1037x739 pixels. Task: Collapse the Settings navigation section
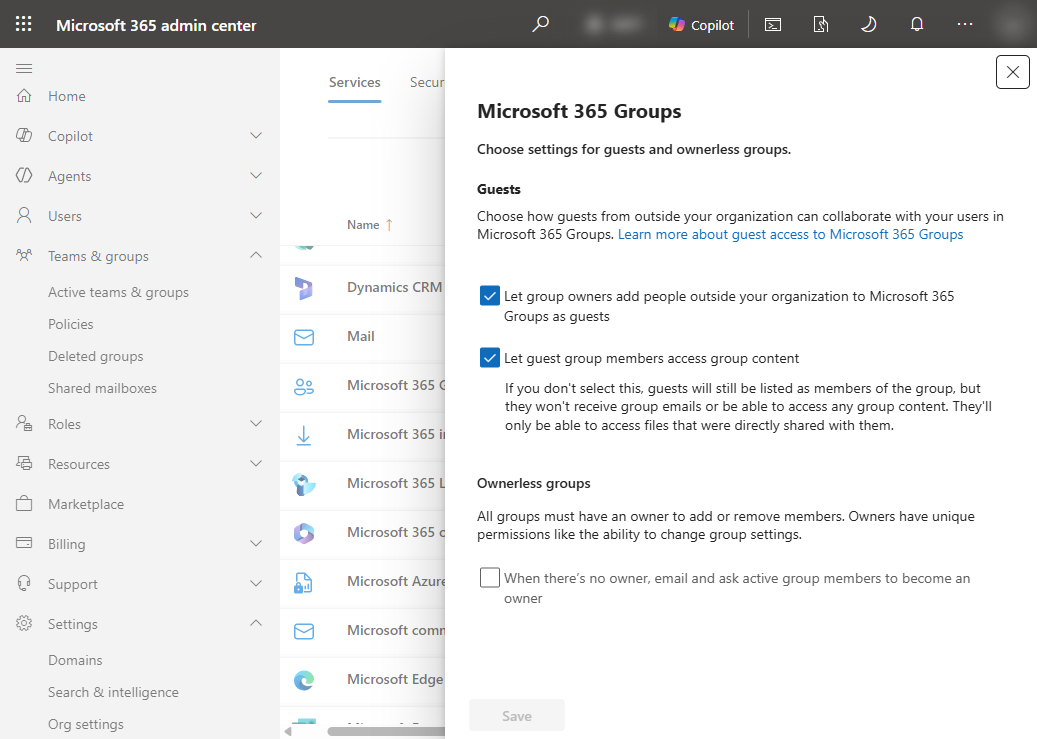(256, 623)
